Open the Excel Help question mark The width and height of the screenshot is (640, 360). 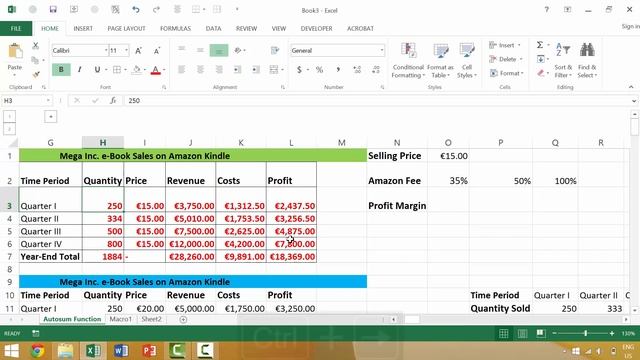pyautogui.click(x=547, y=9)
